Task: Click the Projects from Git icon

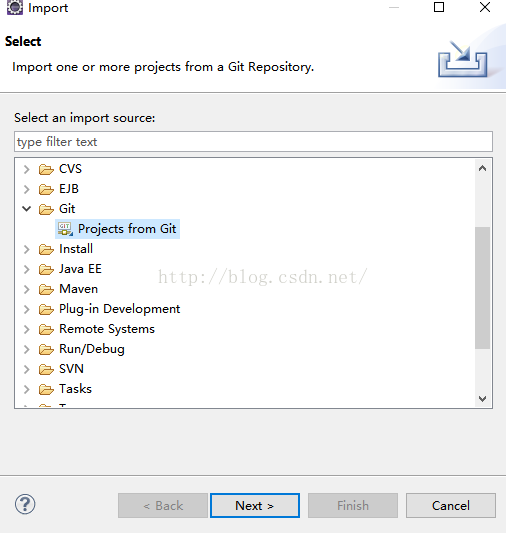Action: pos(65,229)
